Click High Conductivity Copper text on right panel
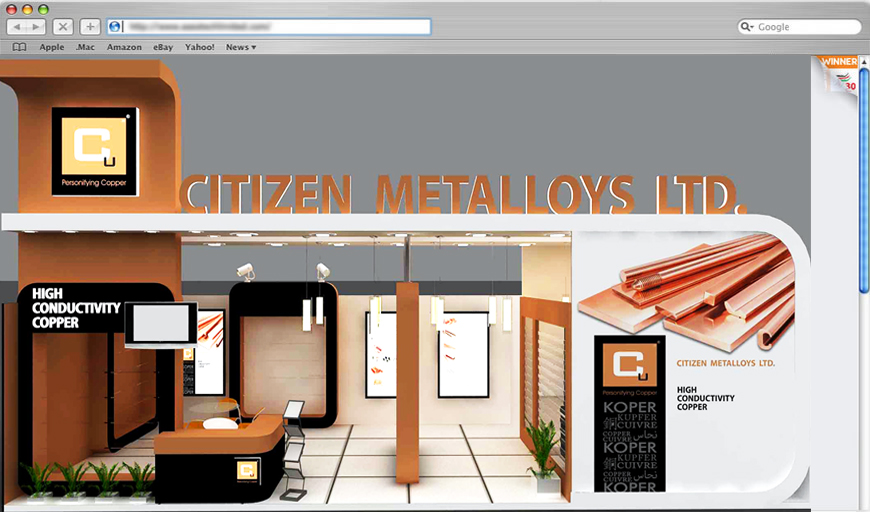The image size is (870, 512). [705, 398]
